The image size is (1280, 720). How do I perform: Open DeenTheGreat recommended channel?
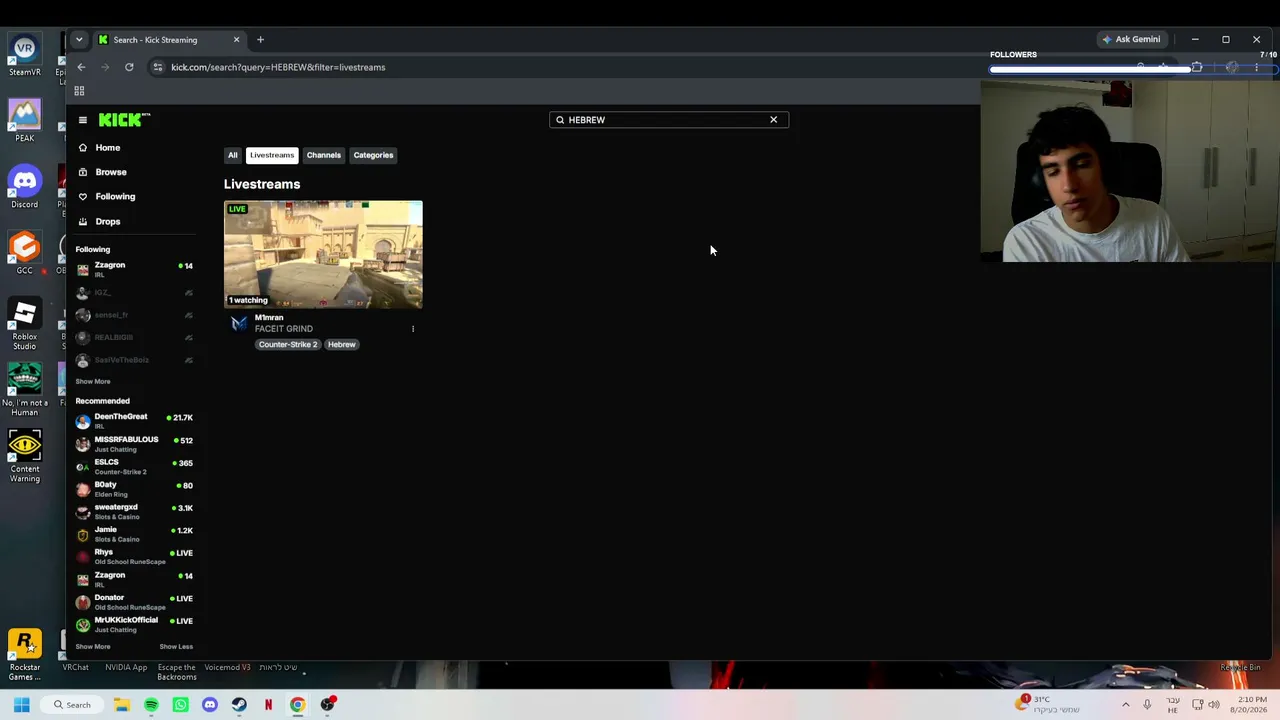(x=134, y=421)
